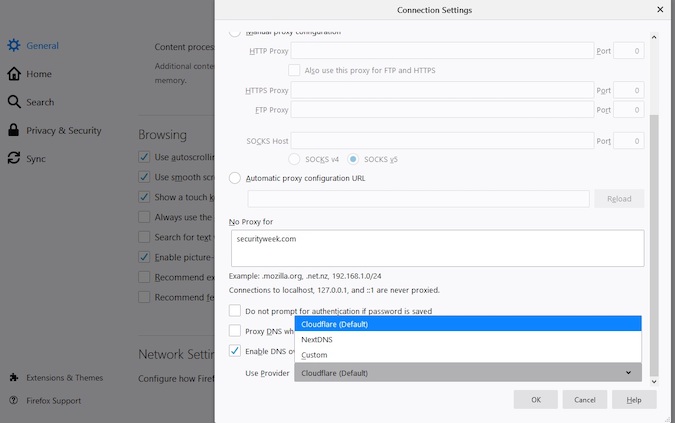Close the Connection Settings dialog
The width and height of the screenshot is (675, 423).
659,10
